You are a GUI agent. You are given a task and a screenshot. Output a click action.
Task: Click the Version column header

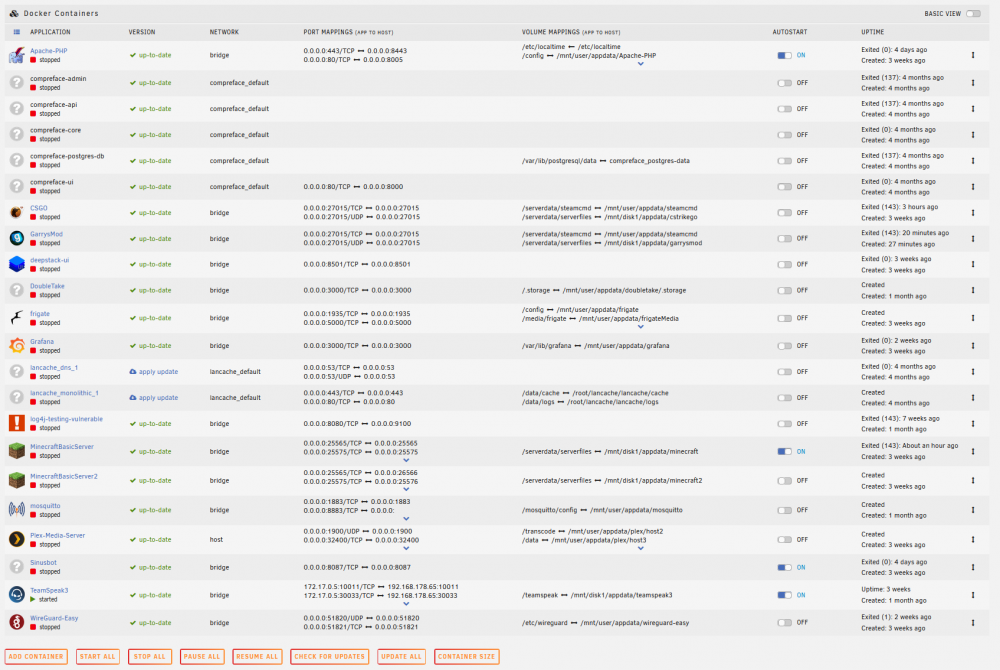click(x=142, y=32)
